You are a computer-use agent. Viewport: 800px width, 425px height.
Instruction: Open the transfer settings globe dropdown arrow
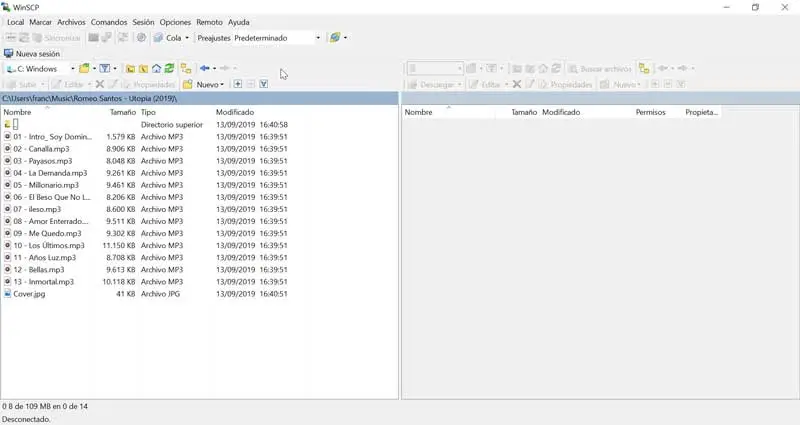tap(345, 38)
